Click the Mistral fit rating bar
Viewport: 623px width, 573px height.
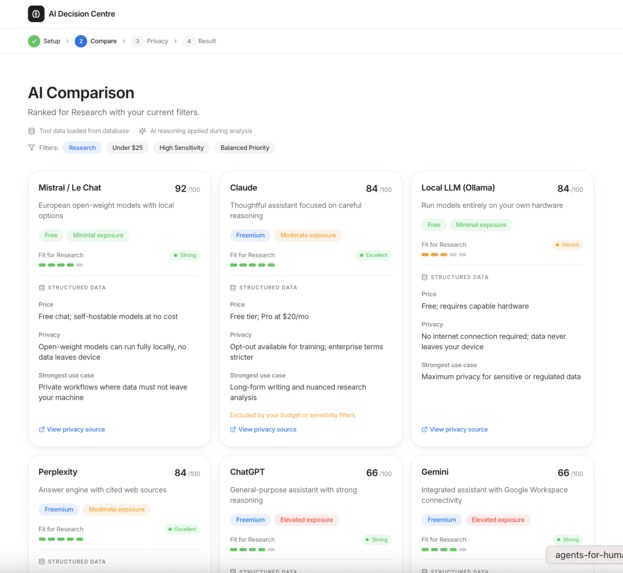tap(61, 265)
